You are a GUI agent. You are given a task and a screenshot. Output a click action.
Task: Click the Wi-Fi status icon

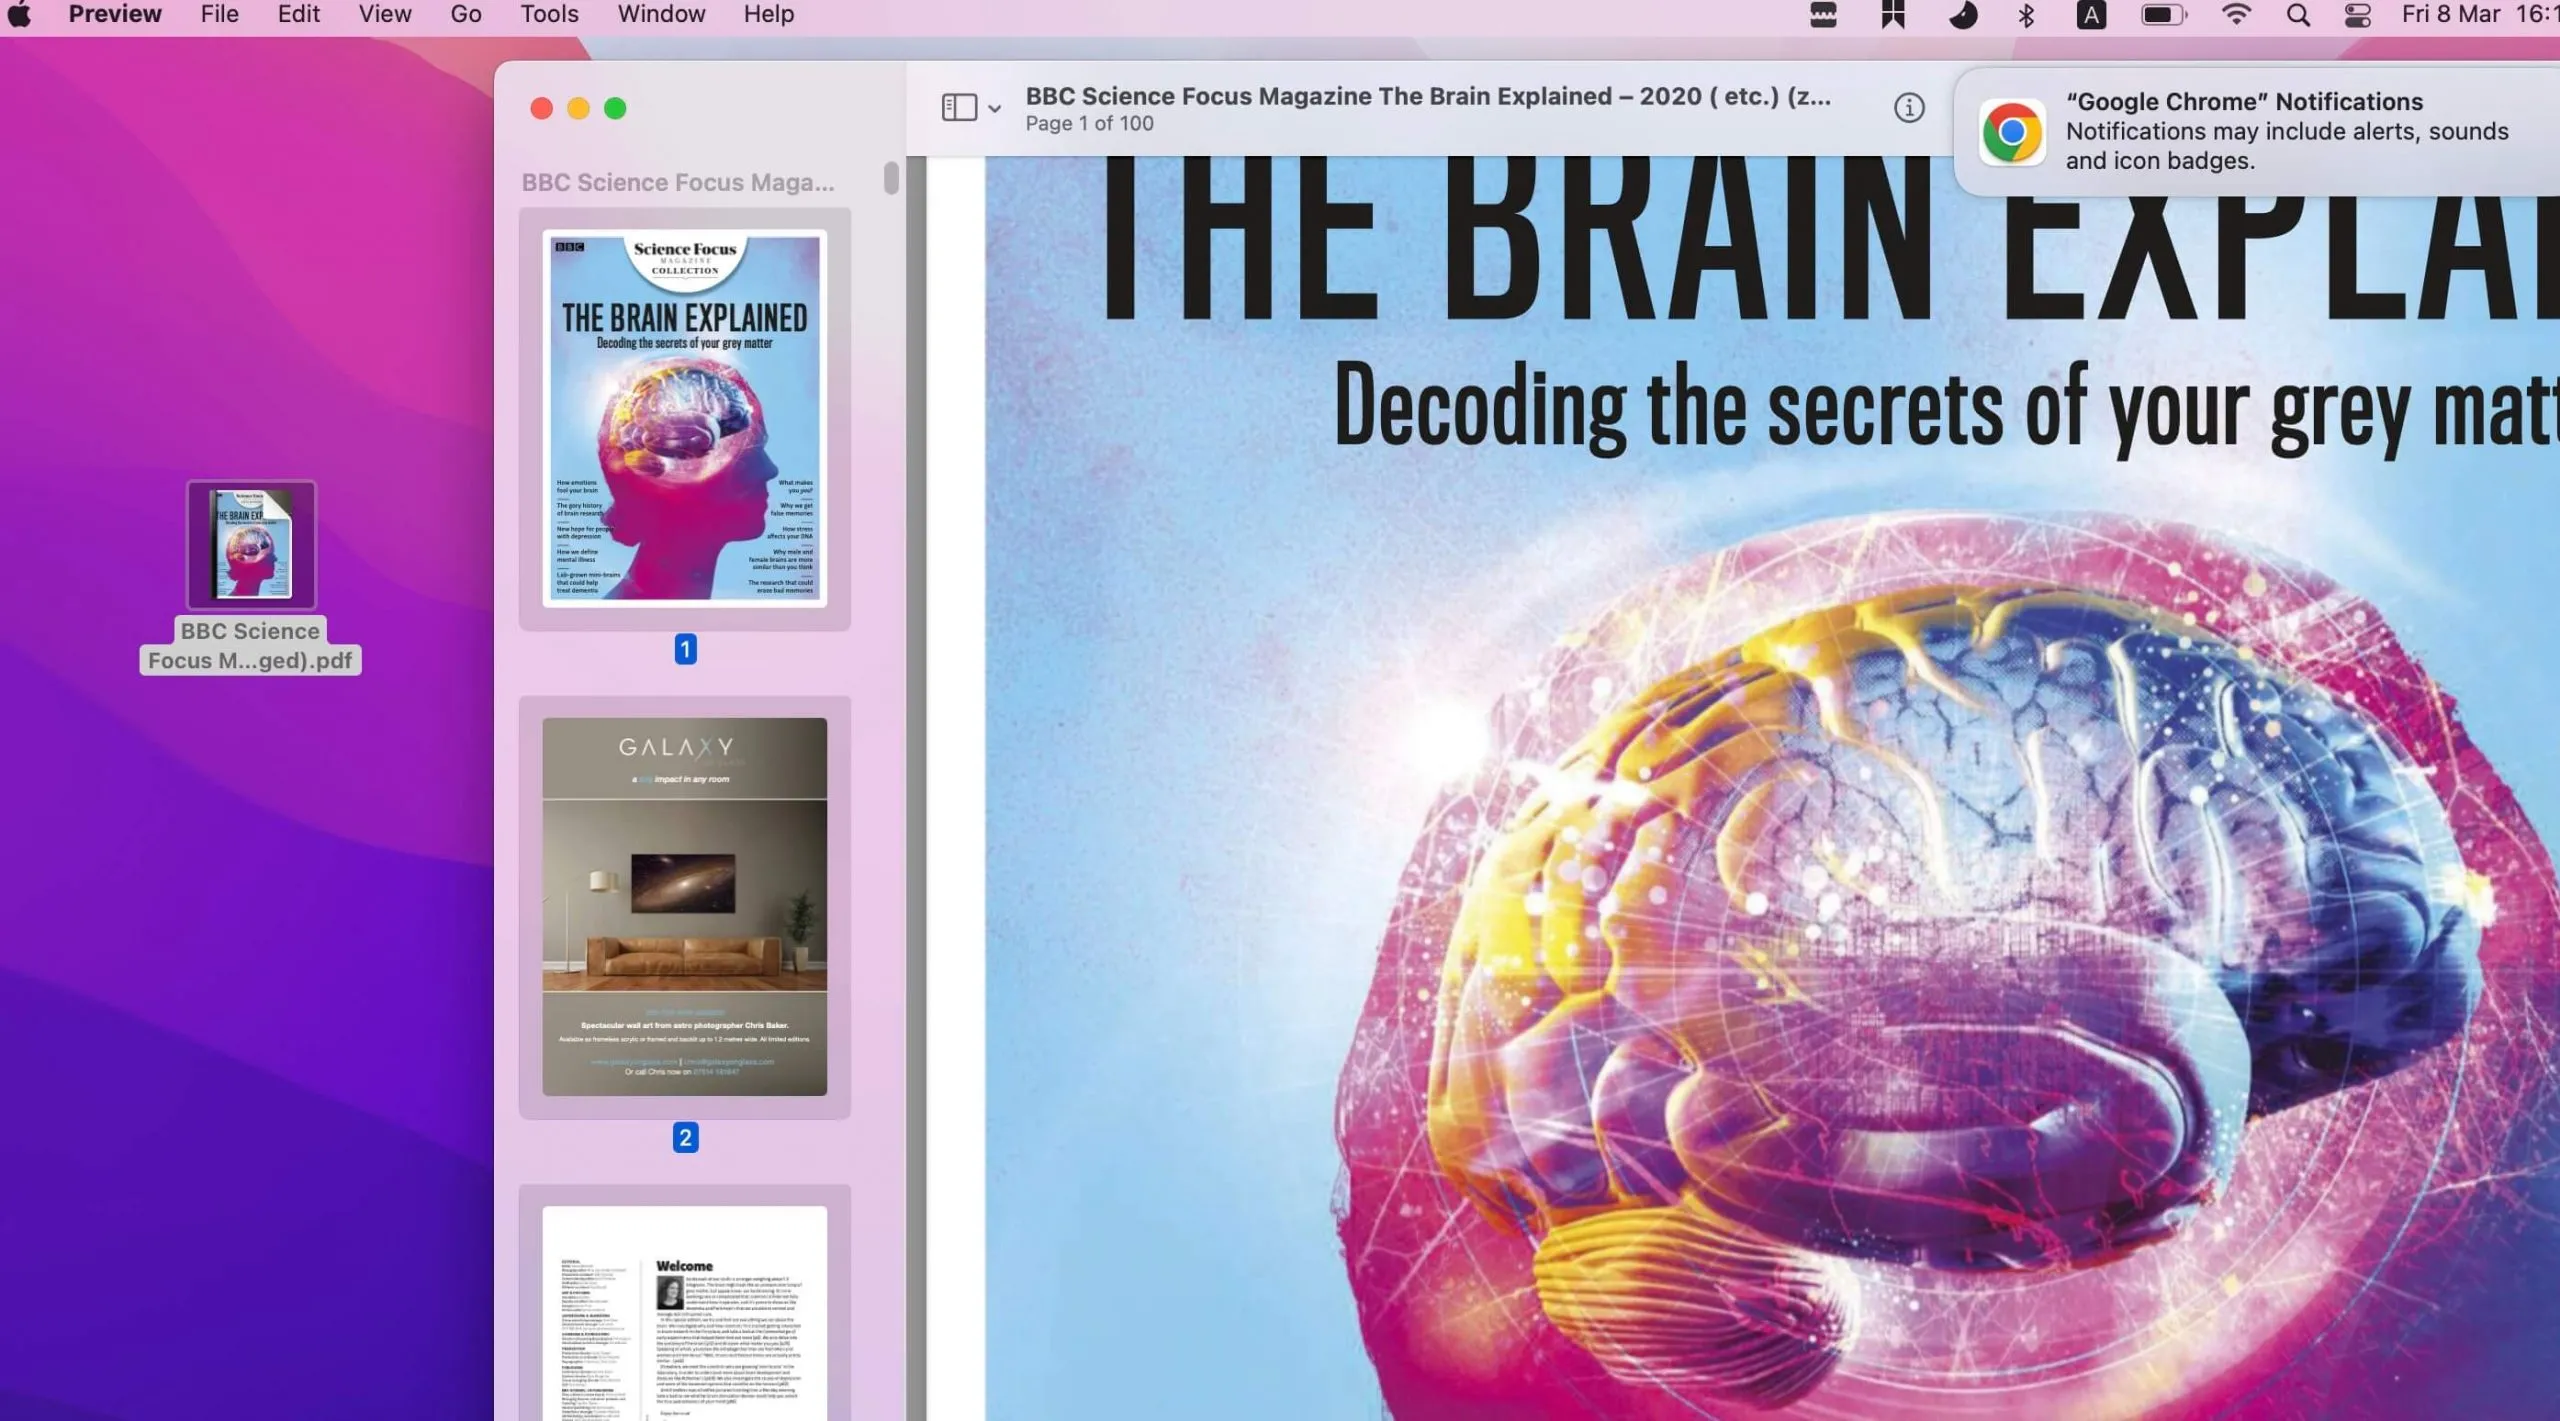(2236, 15)
